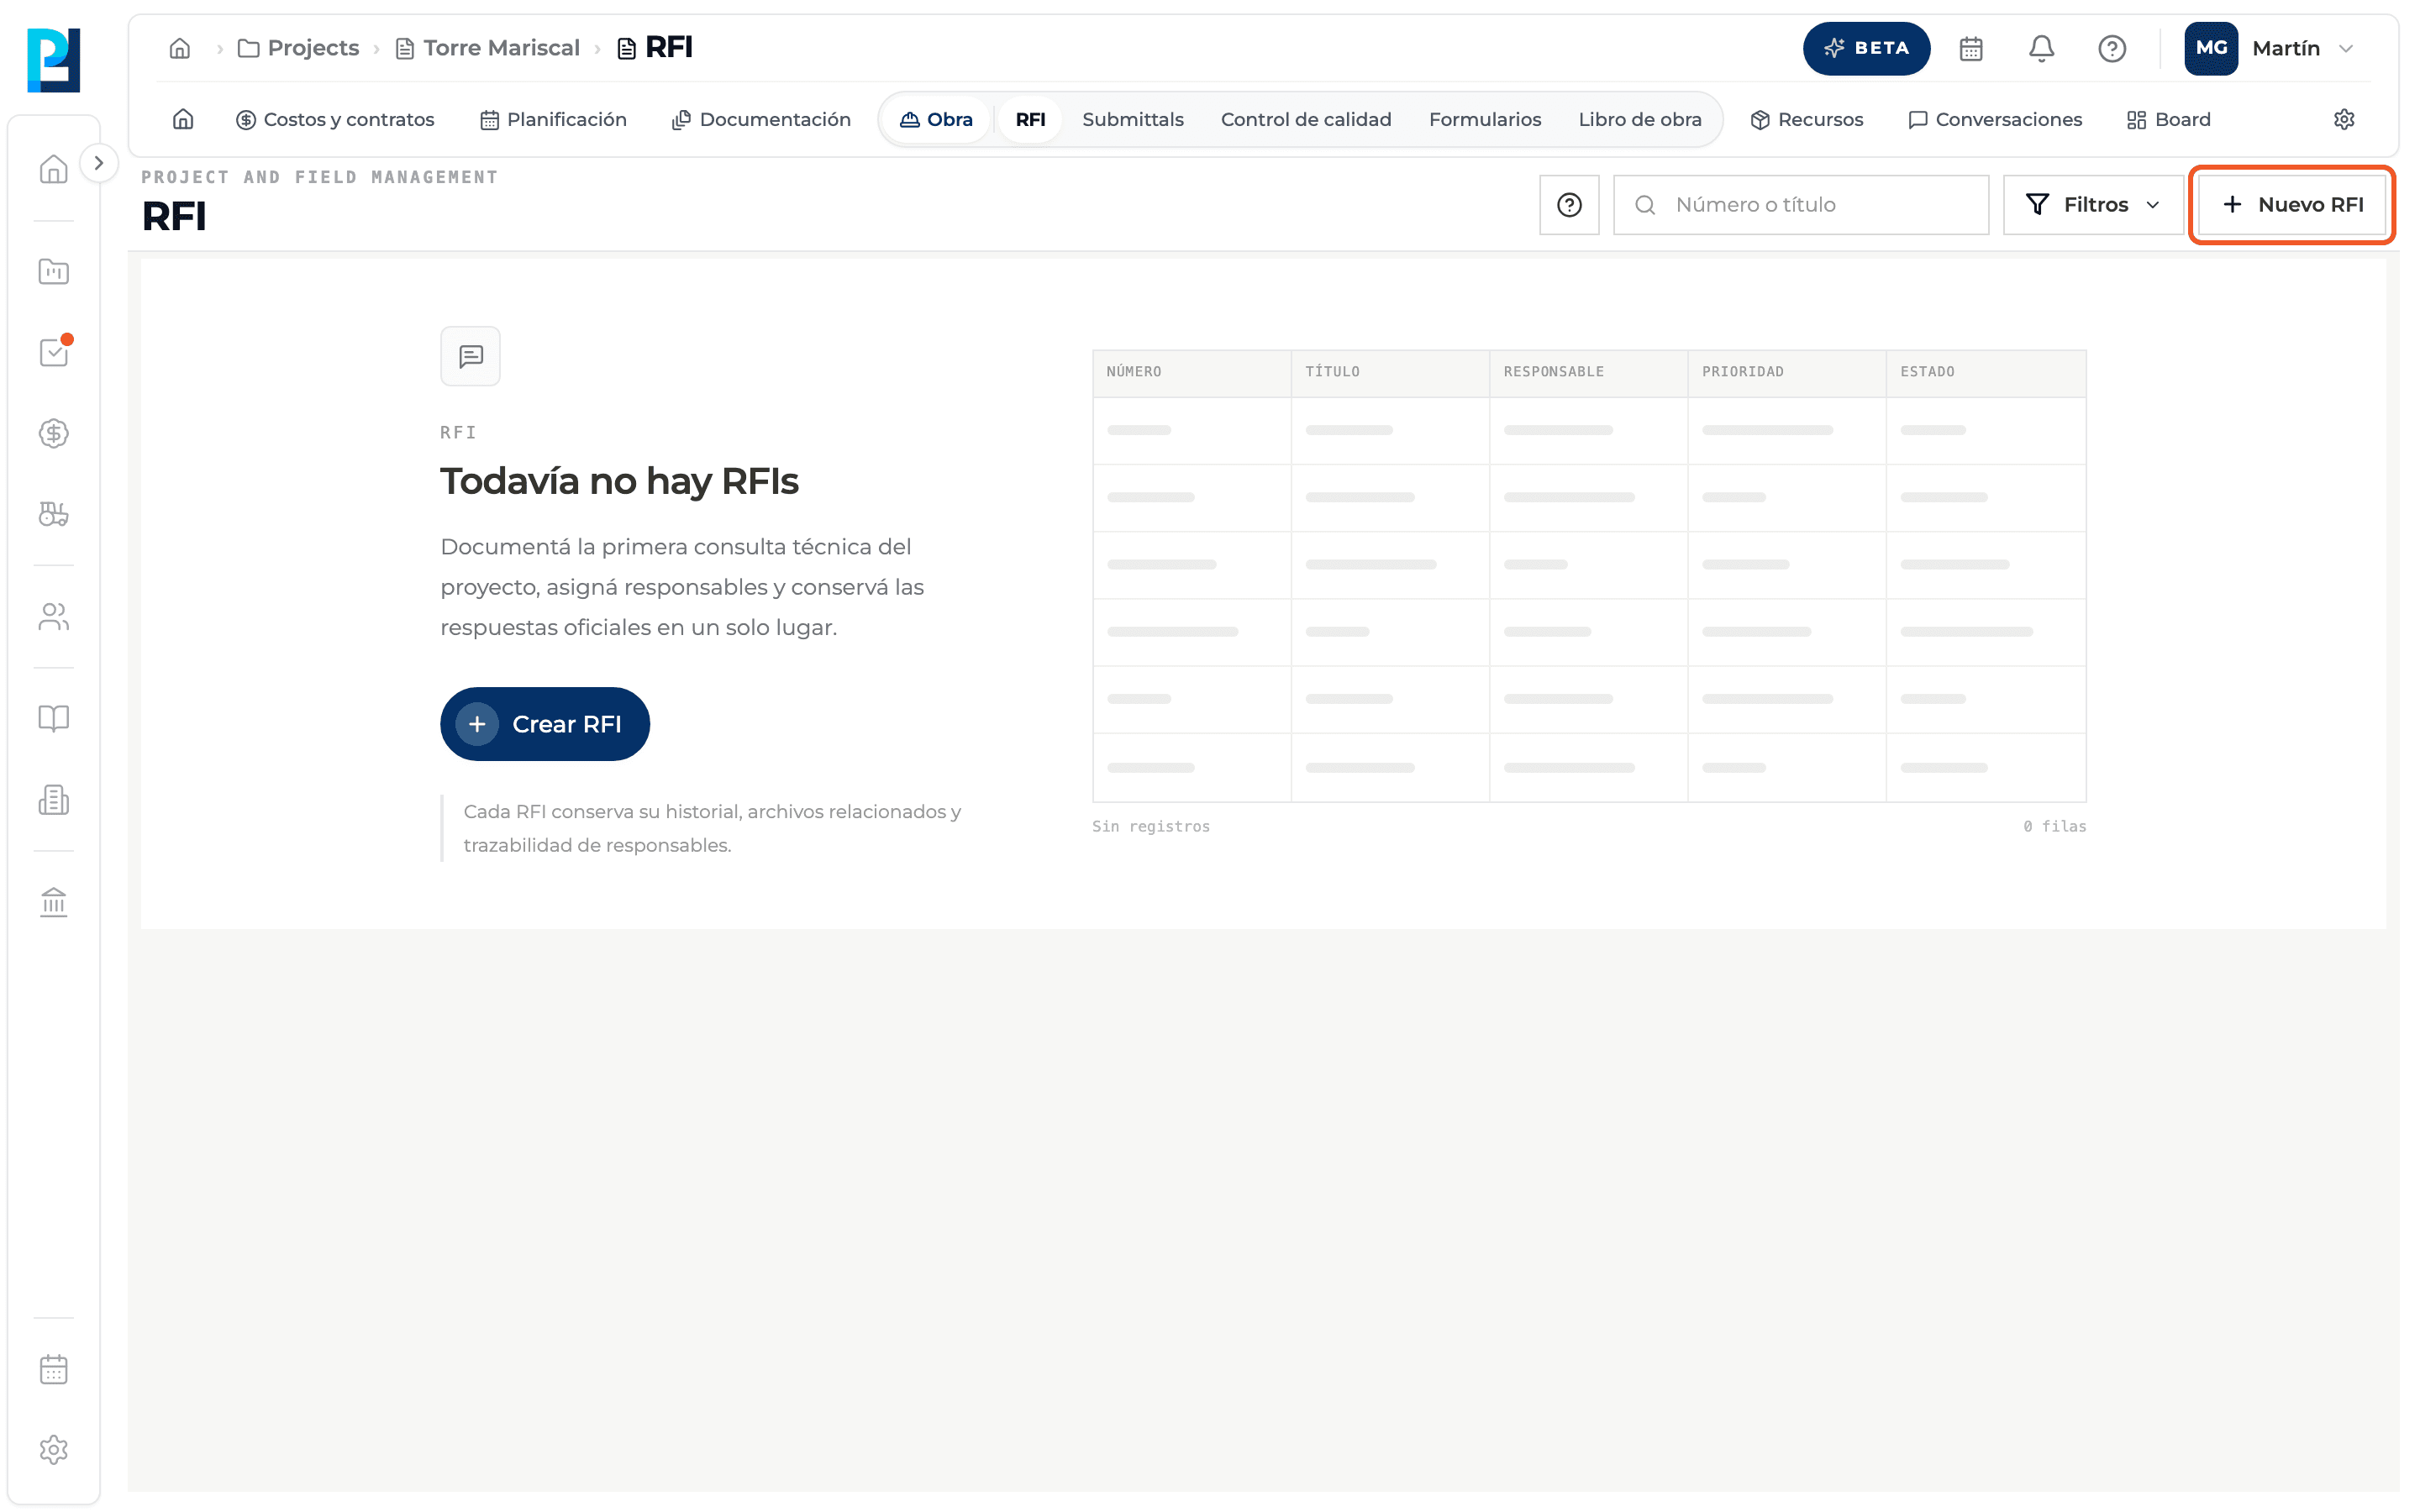Click the app logo at top left
2420x1512 pixels.
click(x=53, y=60)
